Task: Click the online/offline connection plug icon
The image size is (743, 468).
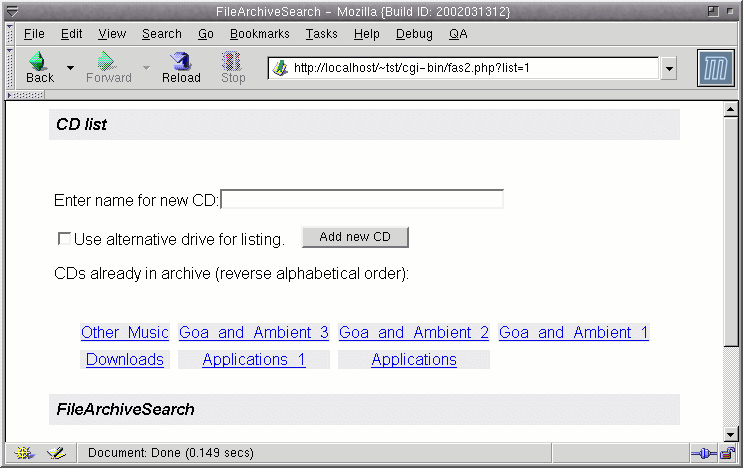Action: pyautogui.click(x=703, y=453)
